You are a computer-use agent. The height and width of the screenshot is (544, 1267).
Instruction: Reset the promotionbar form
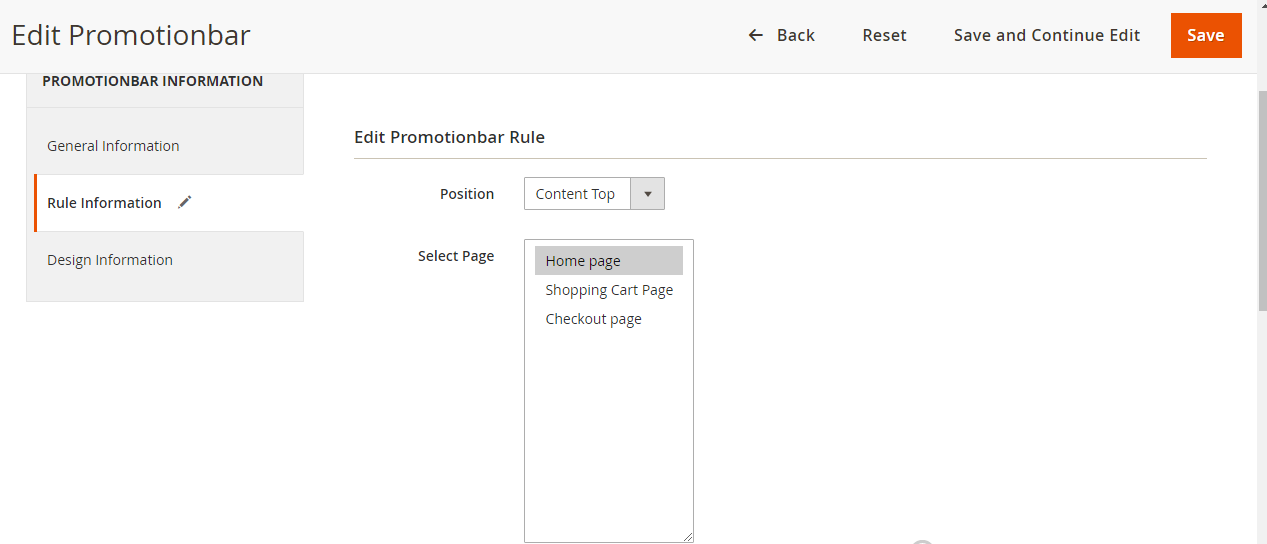pyautogui.click(x=884, y=36)
